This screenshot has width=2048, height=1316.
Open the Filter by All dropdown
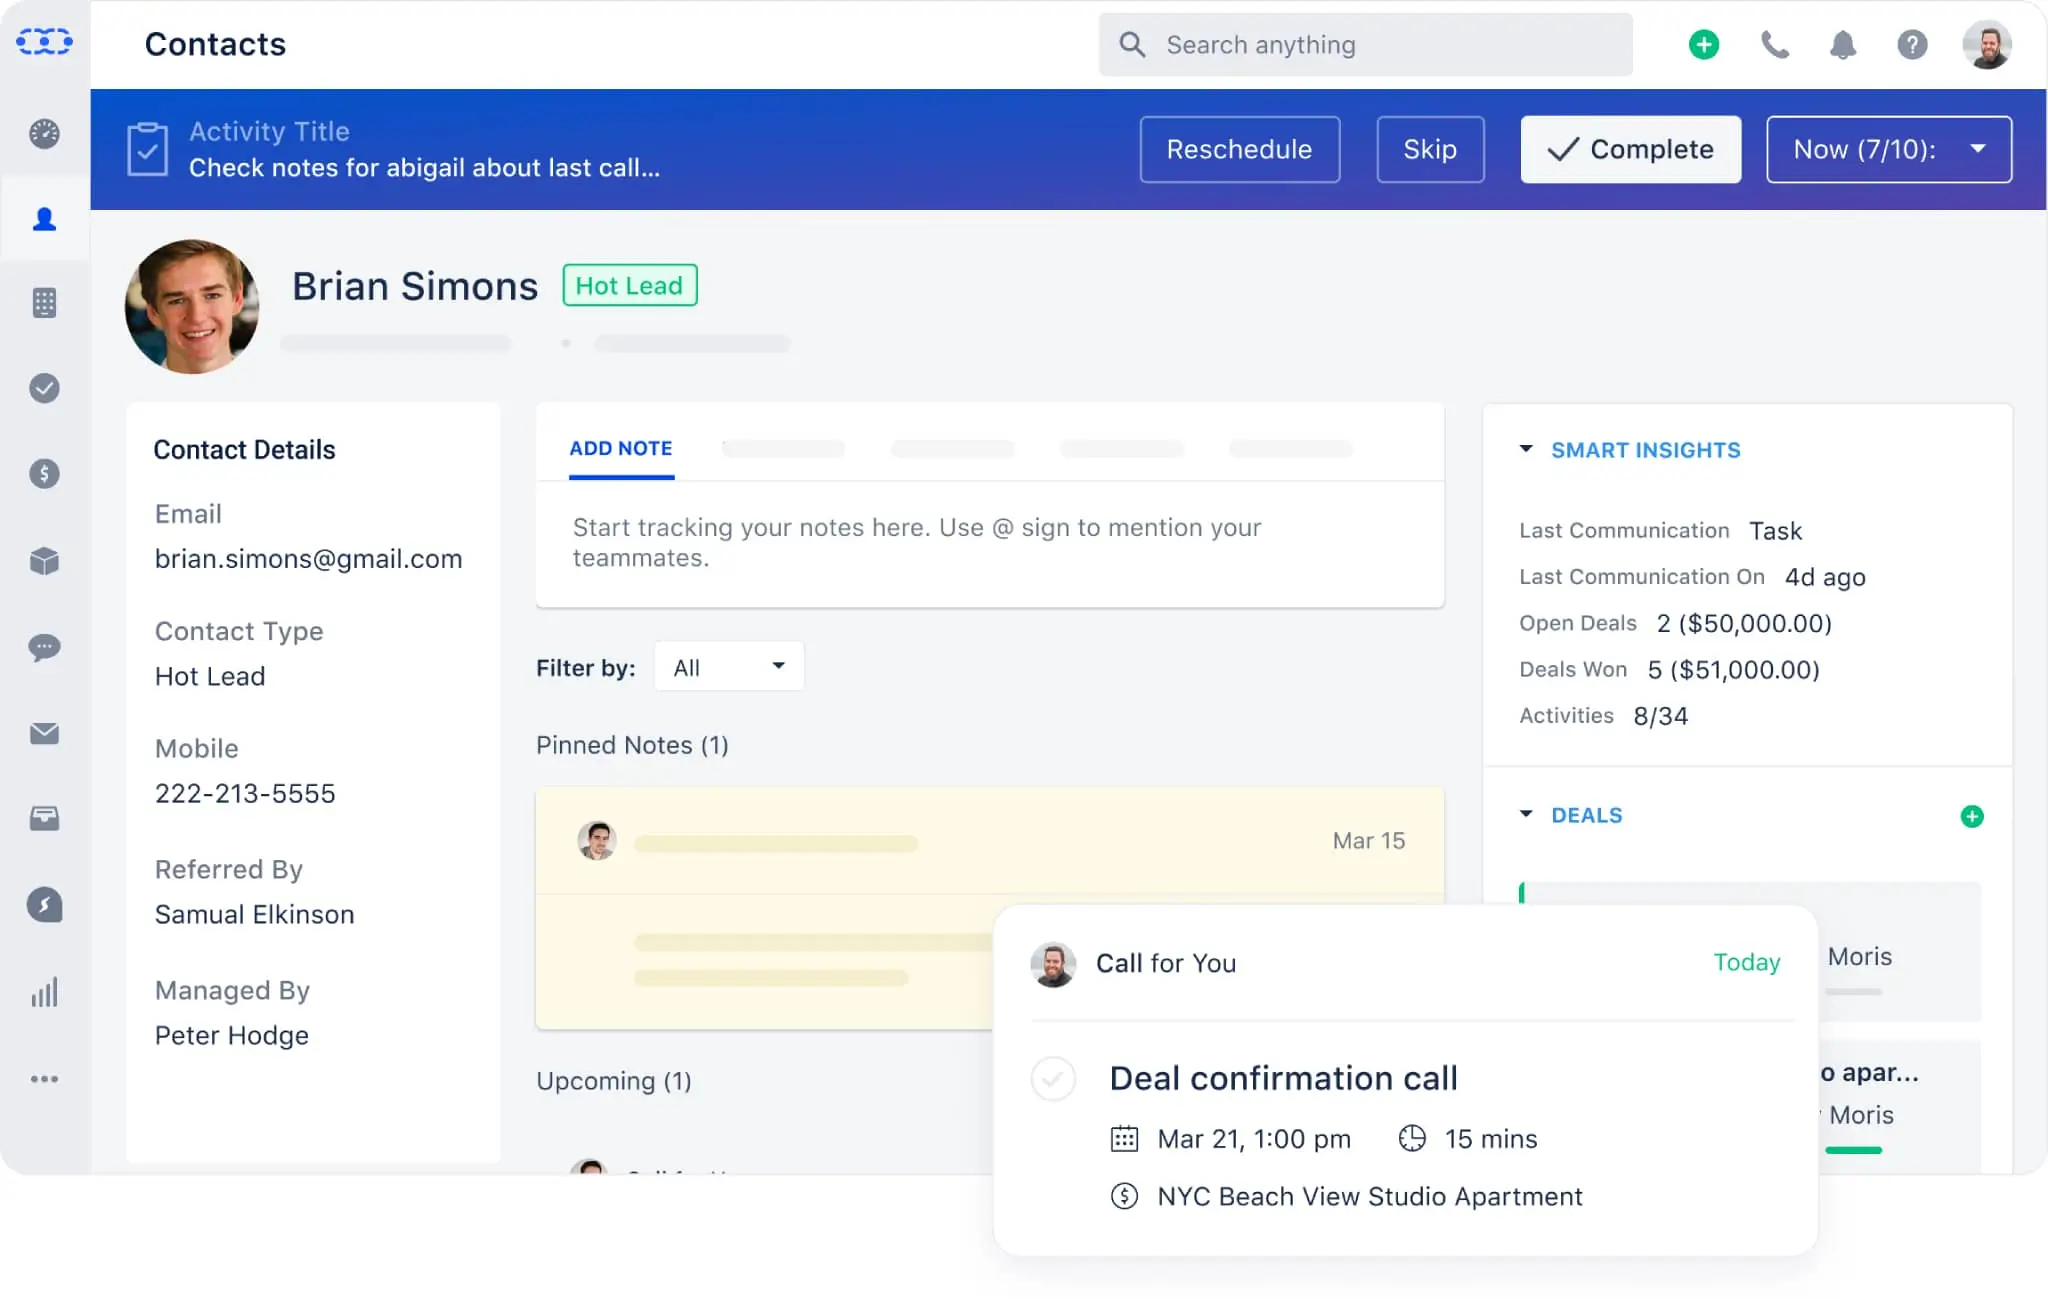pos(728,666)
